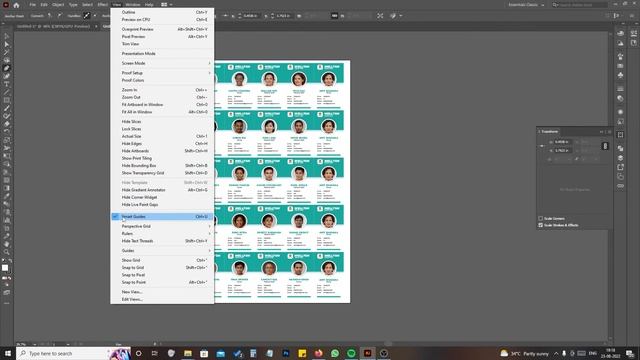This screenshot has height=360, width=640.
Task: Select the Zoom magnifier tool
Action: [7, 252]
